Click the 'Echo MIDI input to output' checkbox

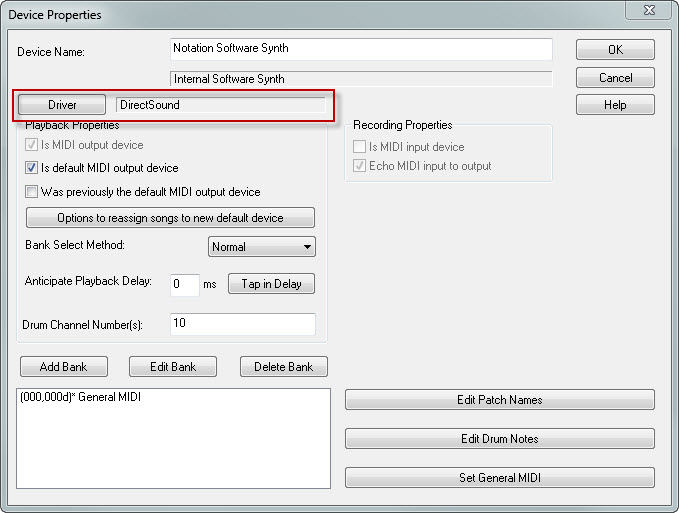pyautogui.click(x=360, y=166)
